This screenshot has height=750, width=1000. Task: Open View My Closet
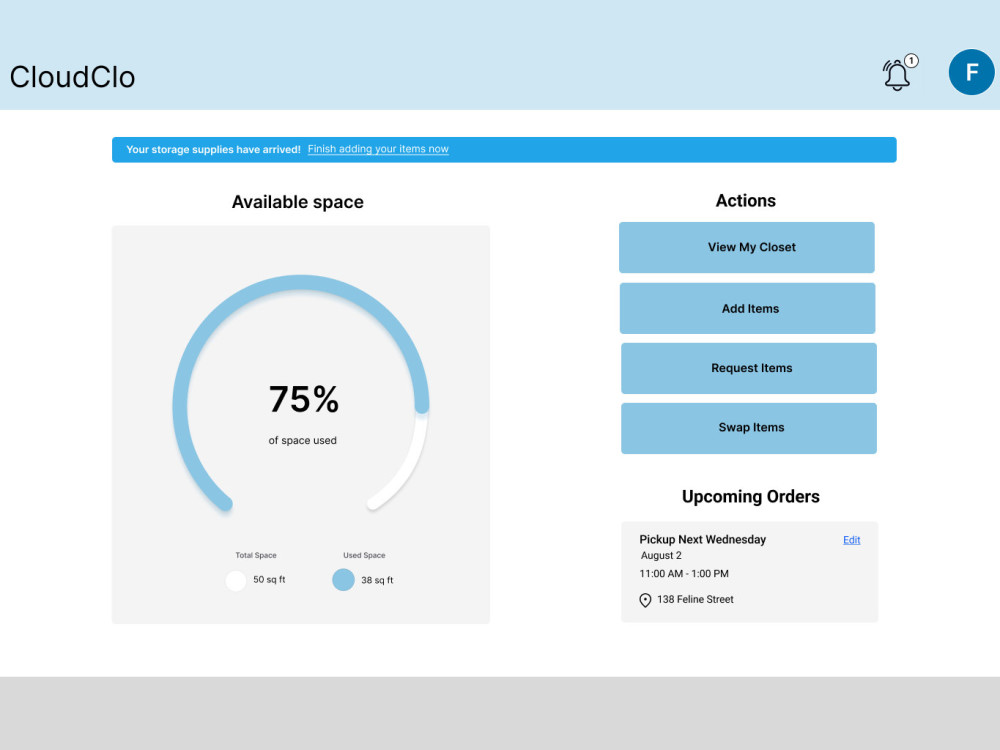click(747, 247)
